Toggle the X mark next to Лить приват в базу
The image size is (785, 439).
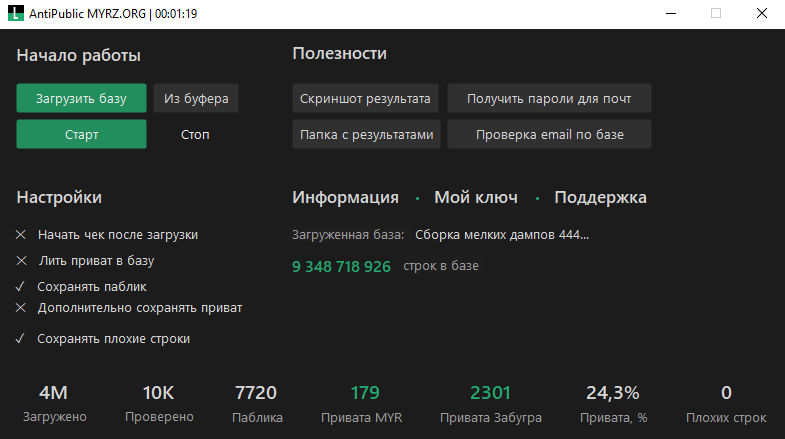click(21, 261)
